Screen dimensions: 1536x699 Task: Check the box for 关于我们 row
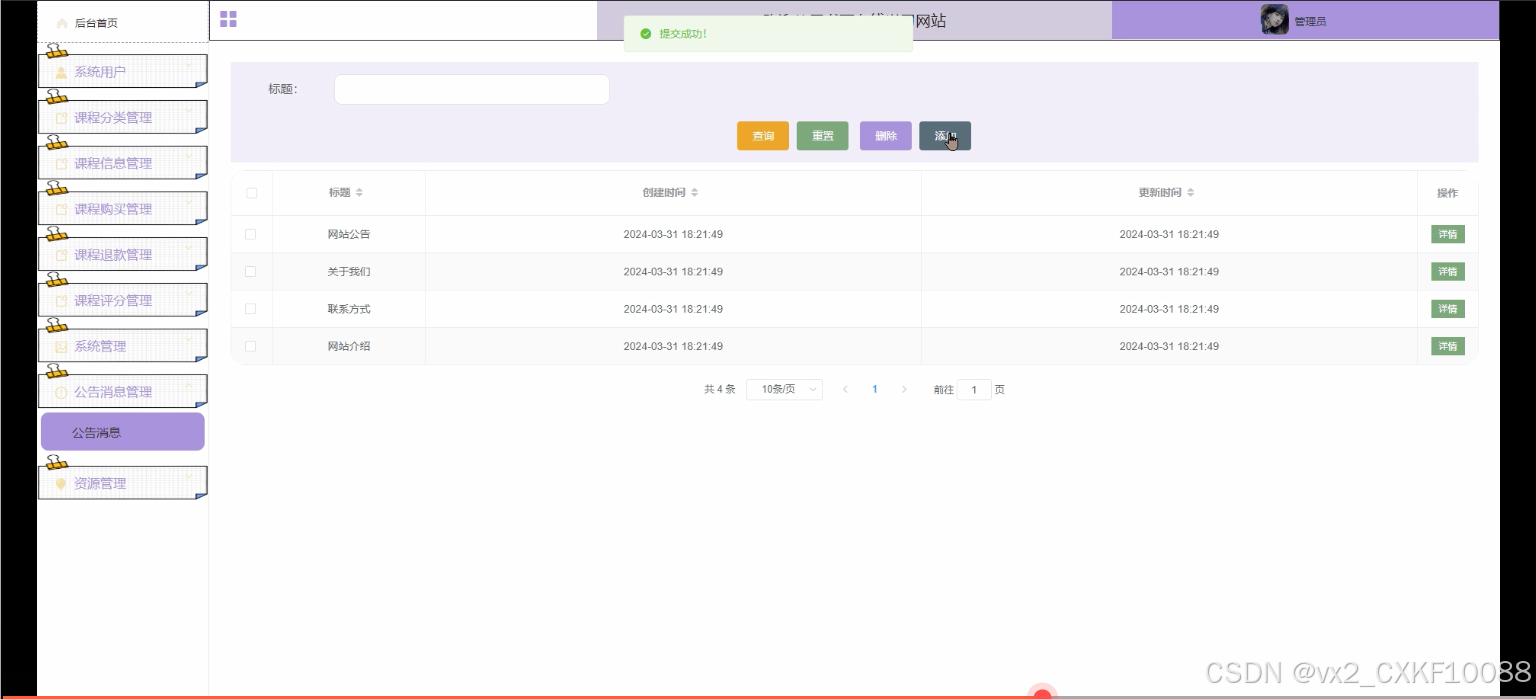(x=251, y=271)
